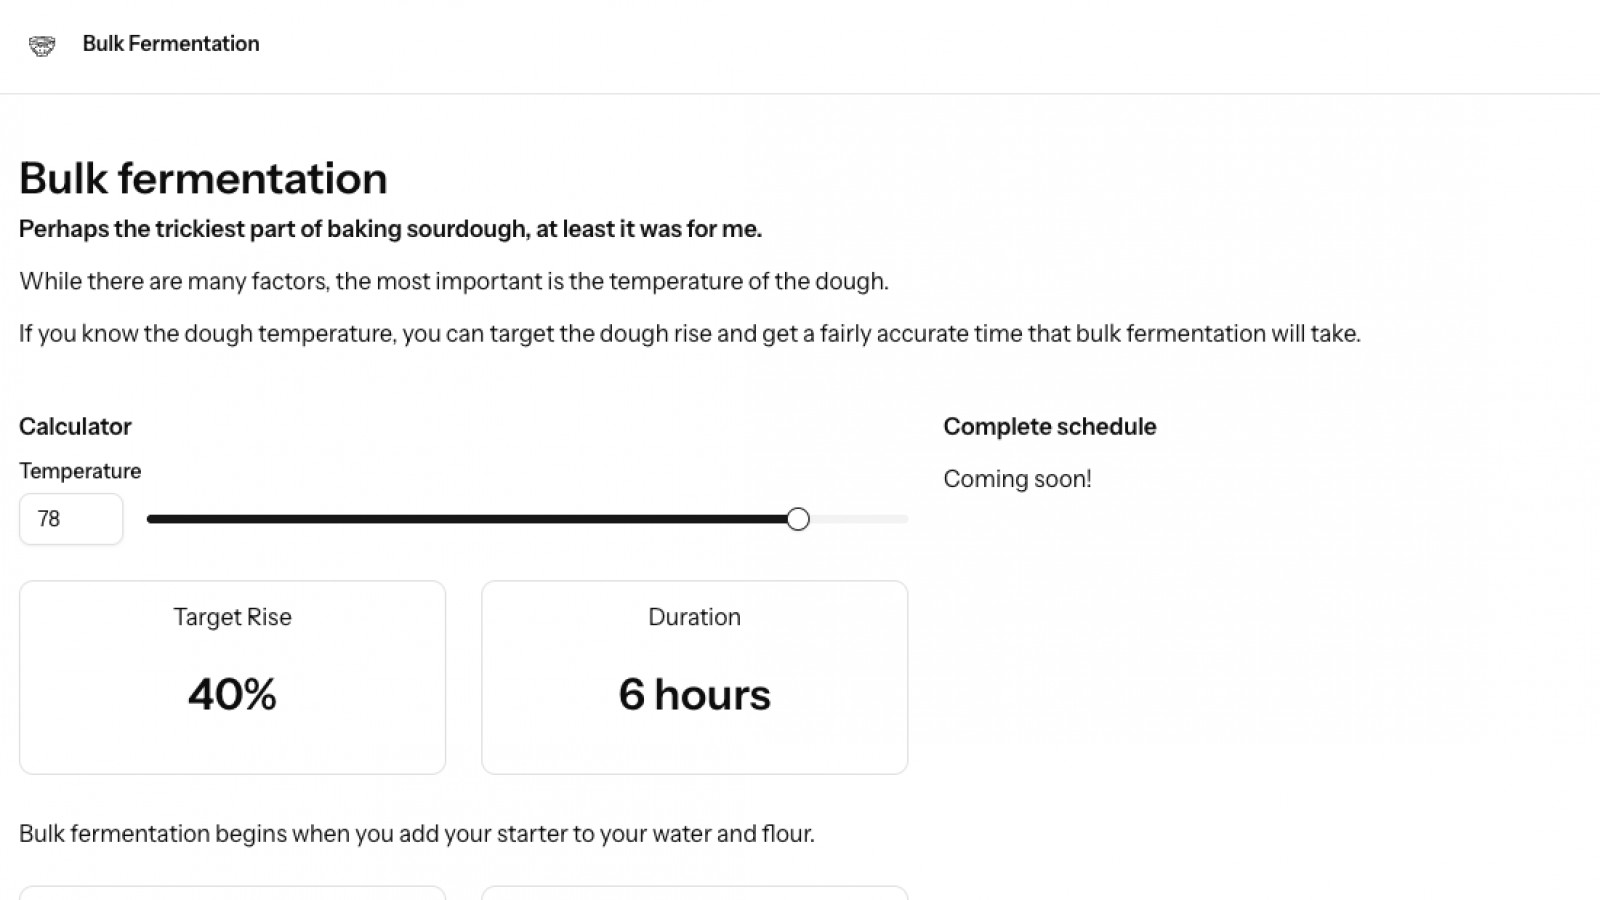Click the sourdough logo icon in header
The width and height of the screenshot is (1600, 900).
pos(42,45)
